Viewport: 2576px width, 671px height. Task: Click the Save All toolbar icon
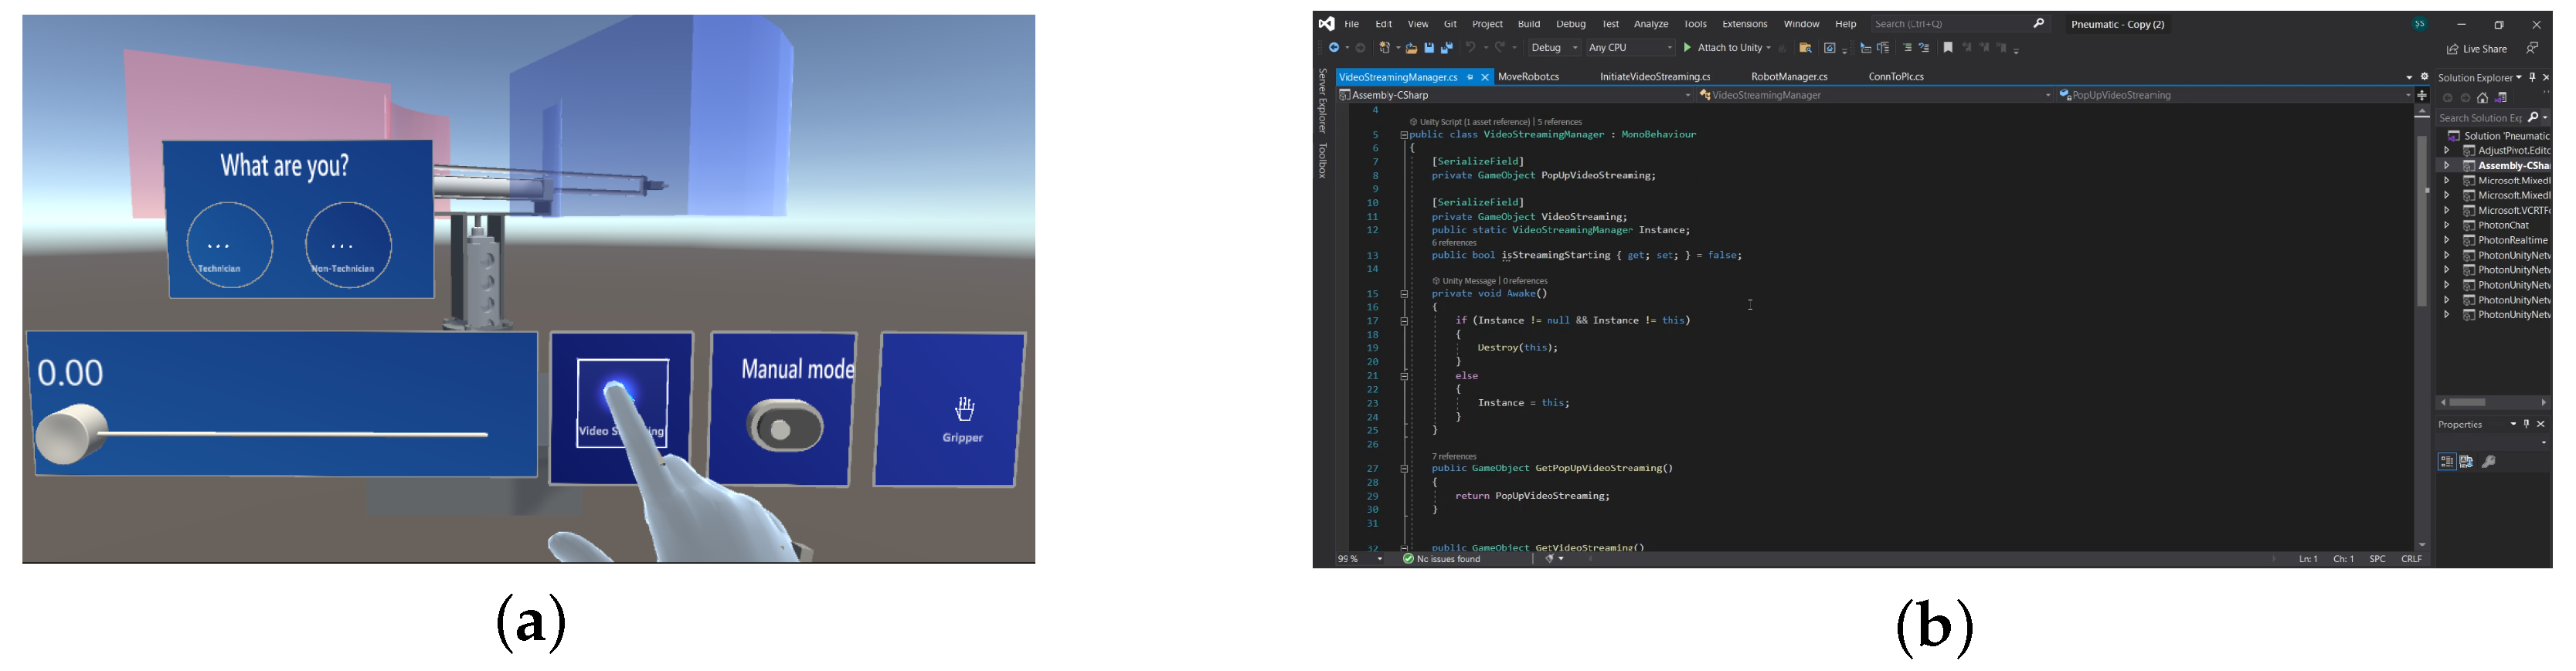pos(1446,48)
